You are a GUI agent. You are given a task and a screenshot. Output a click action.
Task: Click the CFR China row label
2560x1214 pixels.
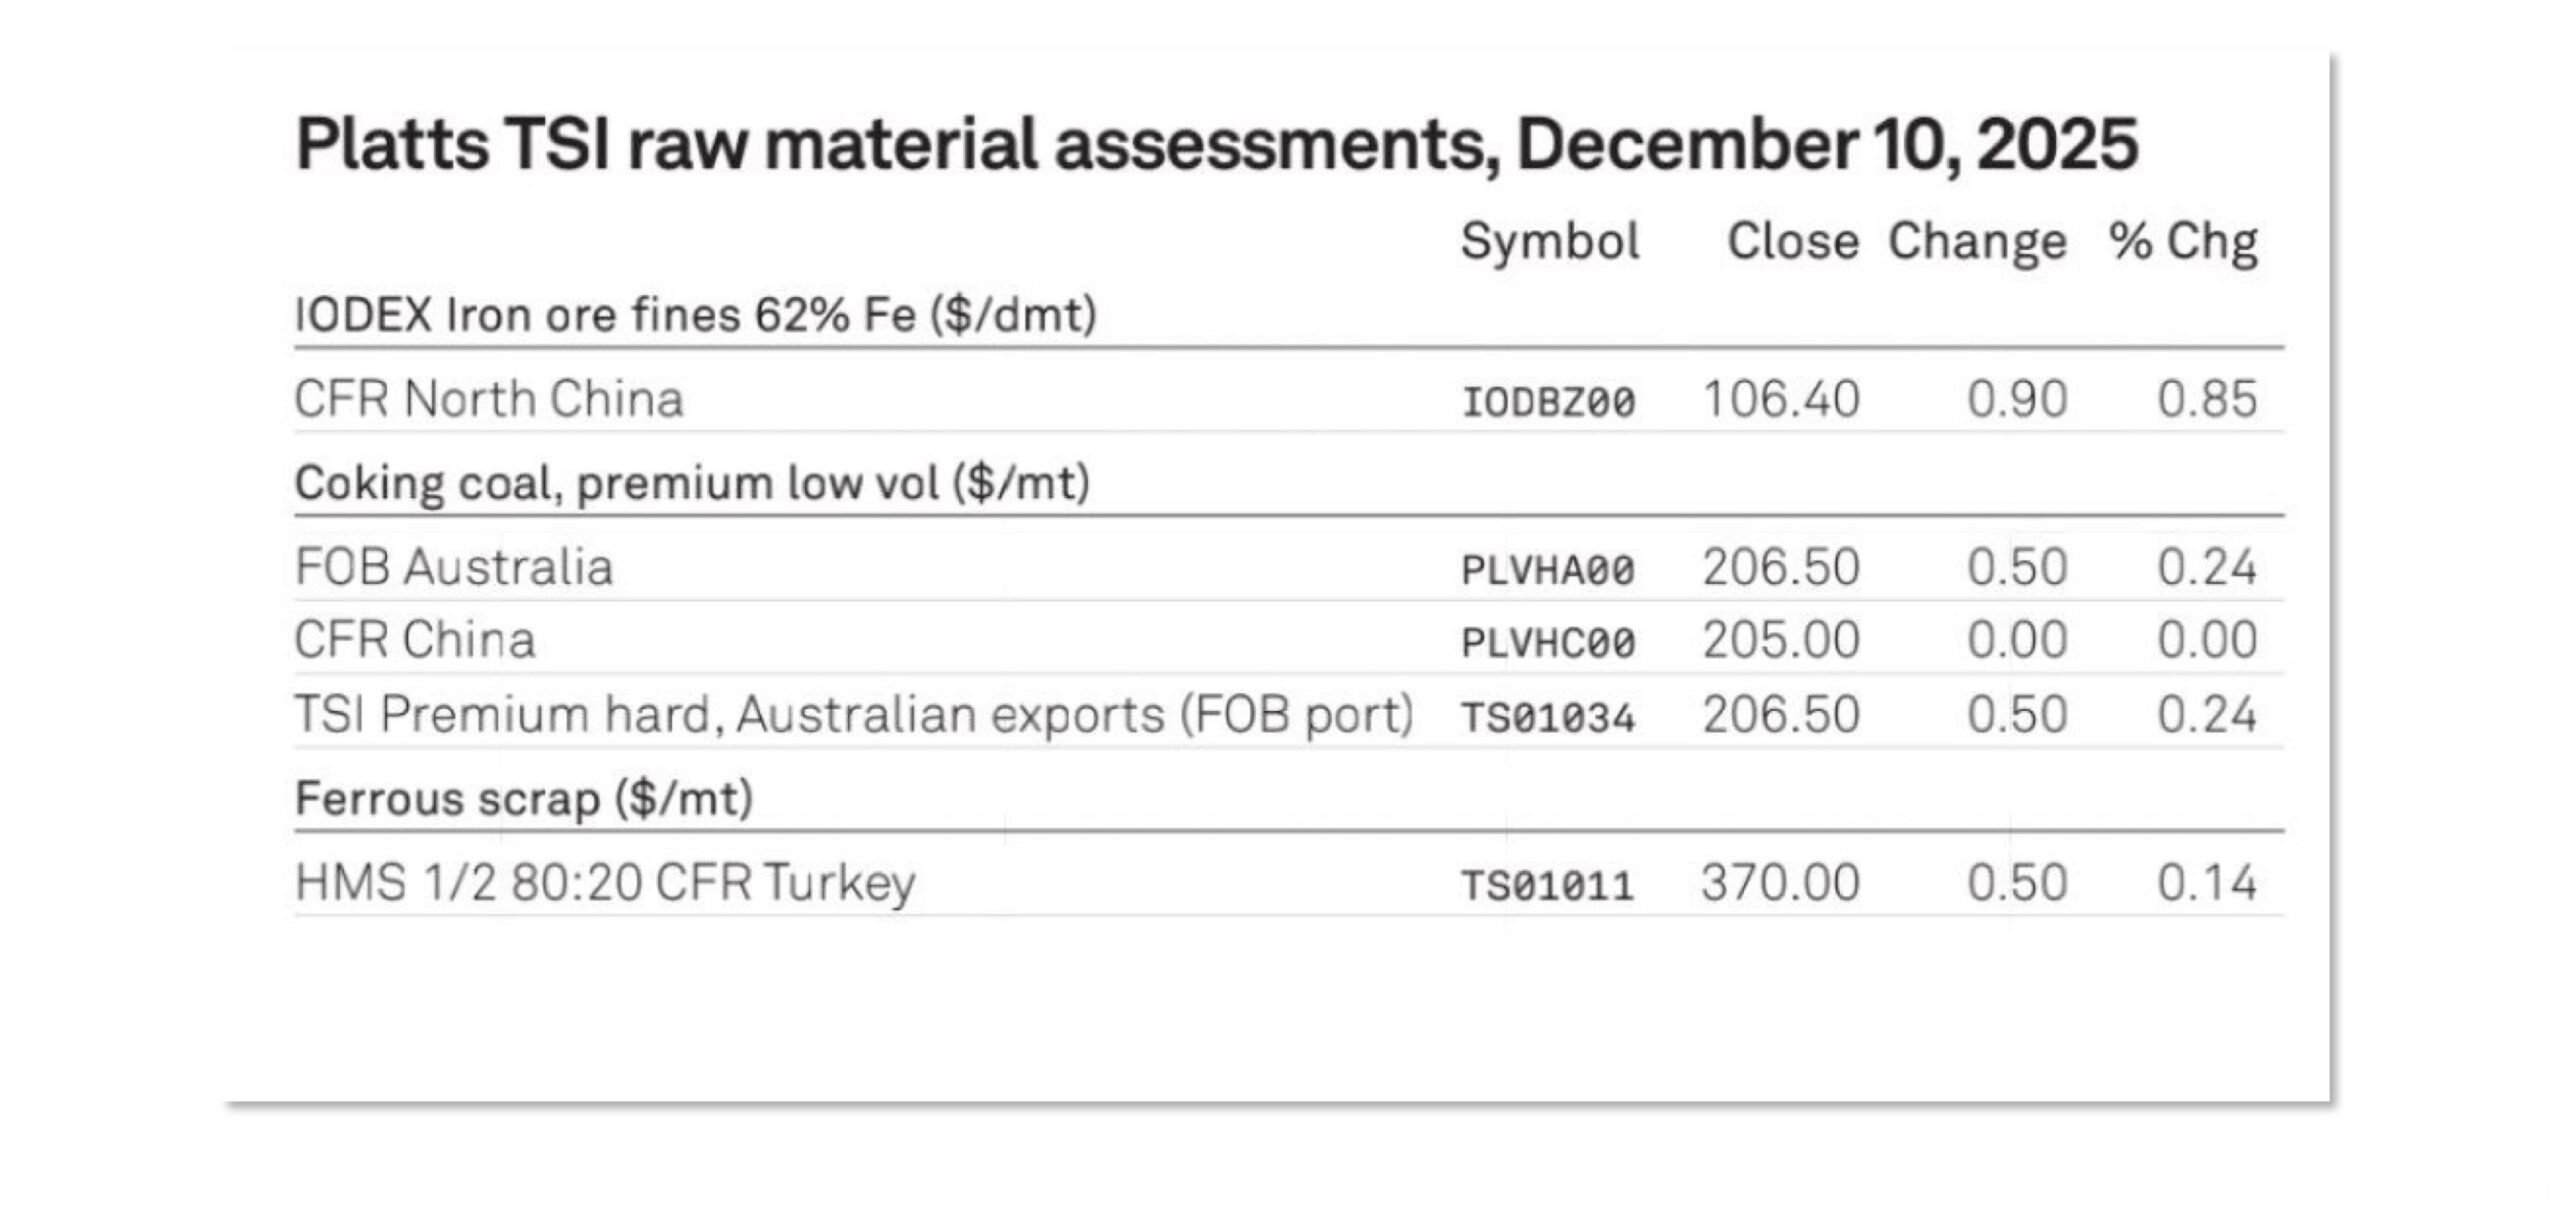(x=415, y=640)
